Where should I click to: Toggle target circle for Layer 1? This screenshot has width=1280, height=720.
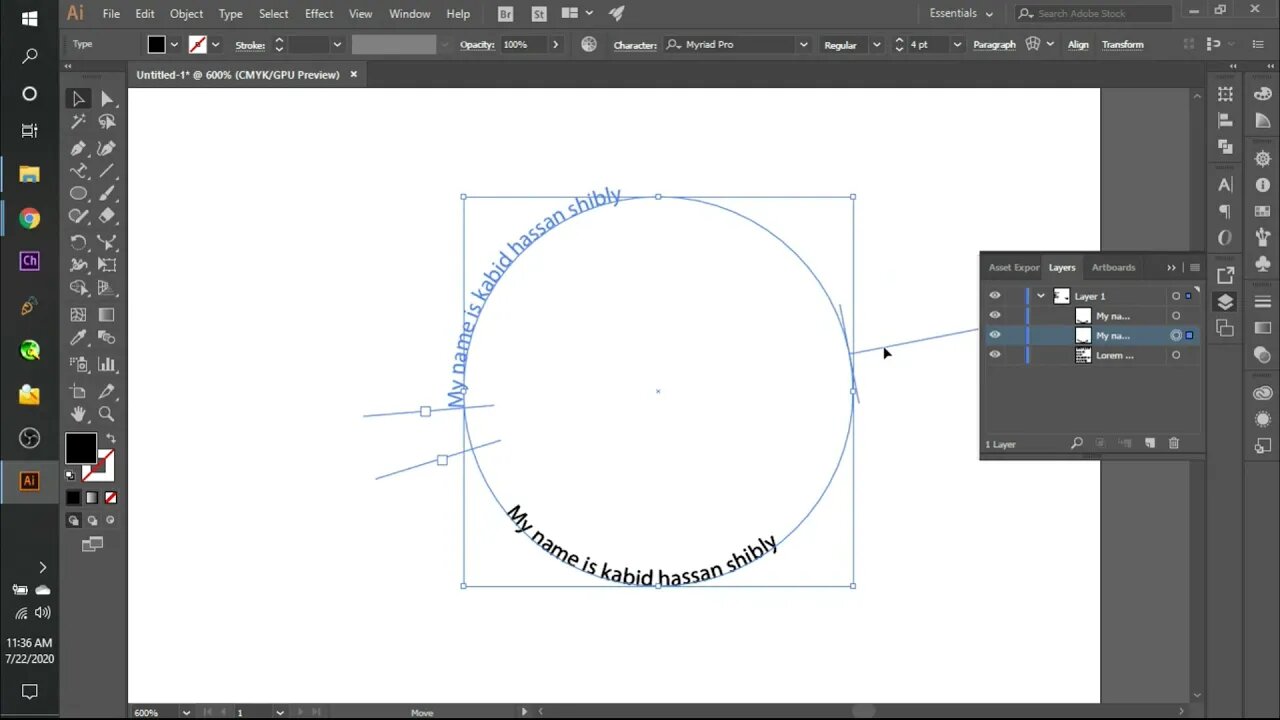[1176, 296]
